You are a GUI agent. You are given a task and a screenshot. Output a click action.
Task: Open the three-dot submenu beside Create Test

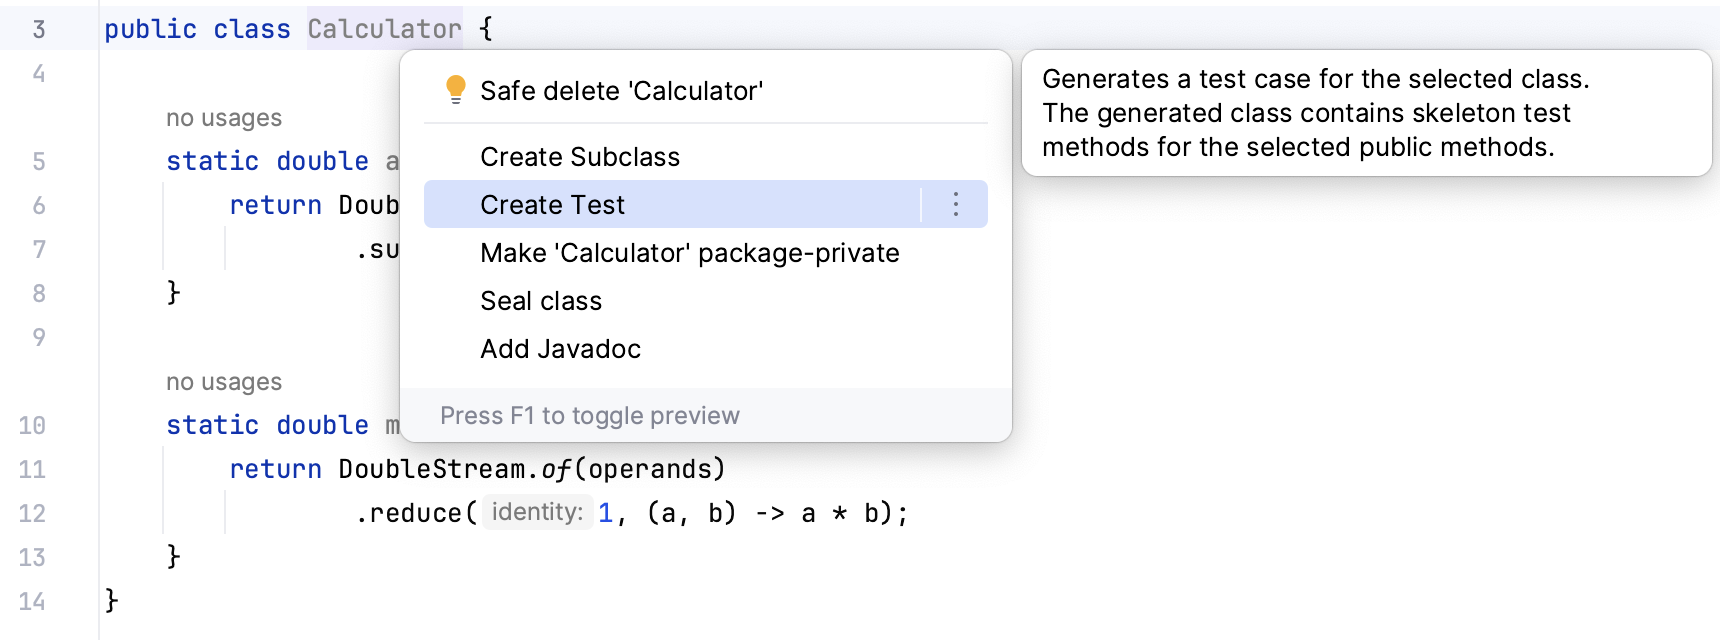pyautogui.click(x=955, y=204)
